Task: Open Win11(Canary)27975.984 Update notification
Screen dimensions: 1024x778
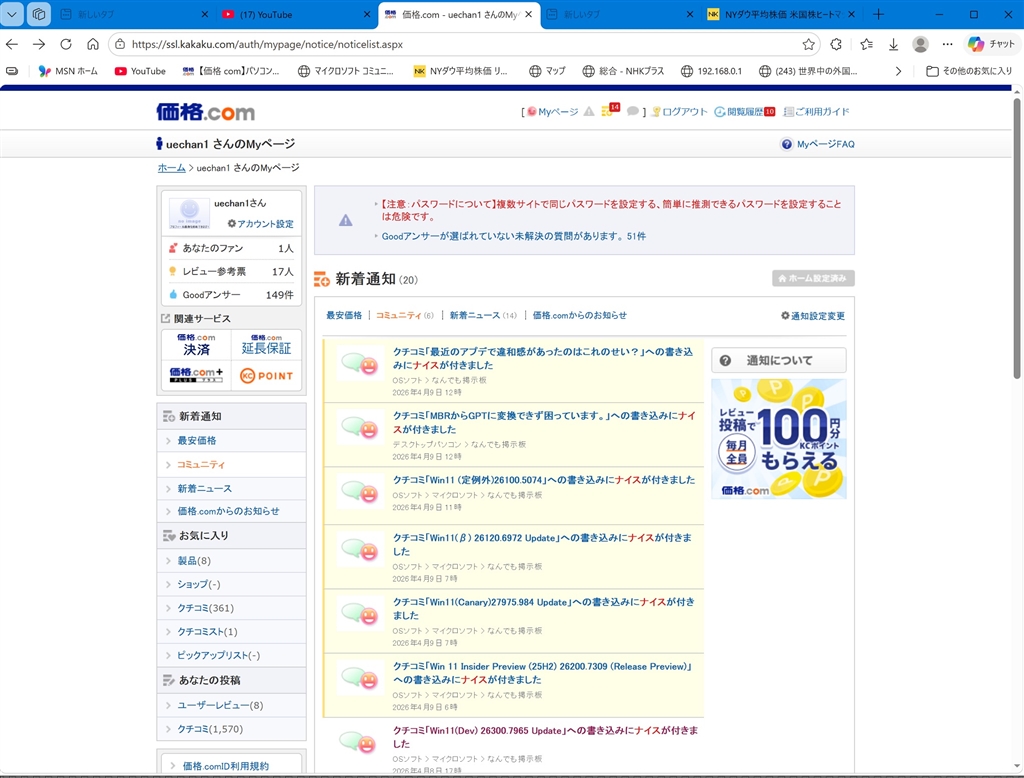Action: coord(543,608)
